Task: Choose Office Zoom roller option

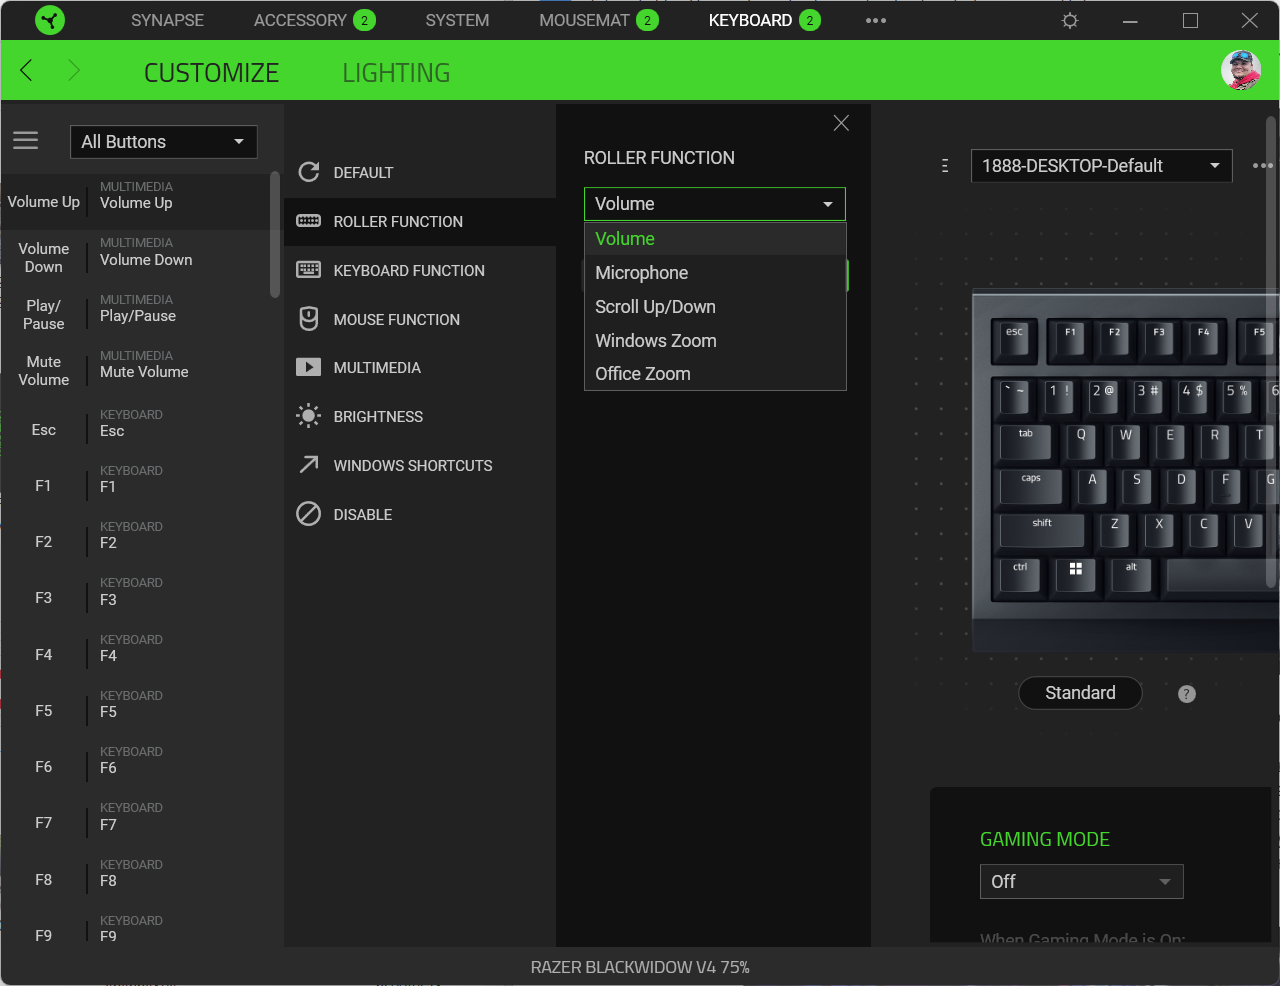Action: (715, 374)
